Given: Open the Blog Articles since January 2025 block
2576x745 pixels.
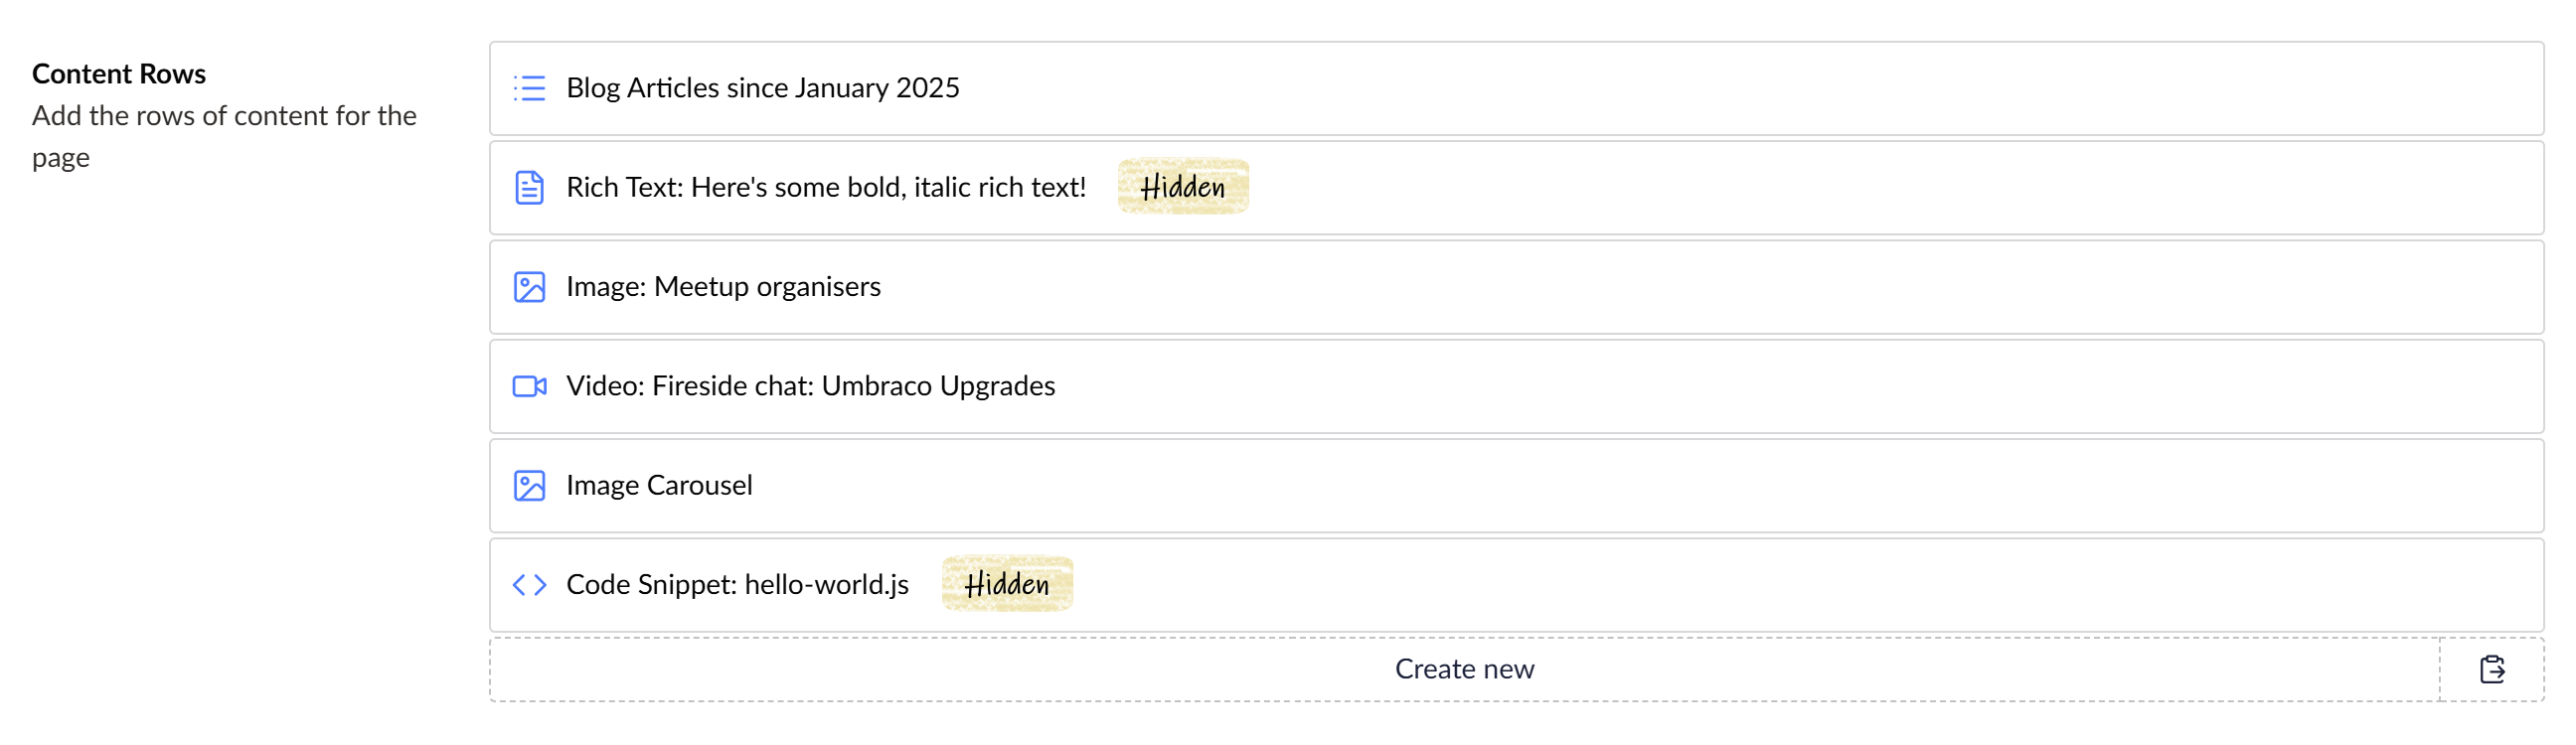Looking at the screenshot, I should (762, 88).
